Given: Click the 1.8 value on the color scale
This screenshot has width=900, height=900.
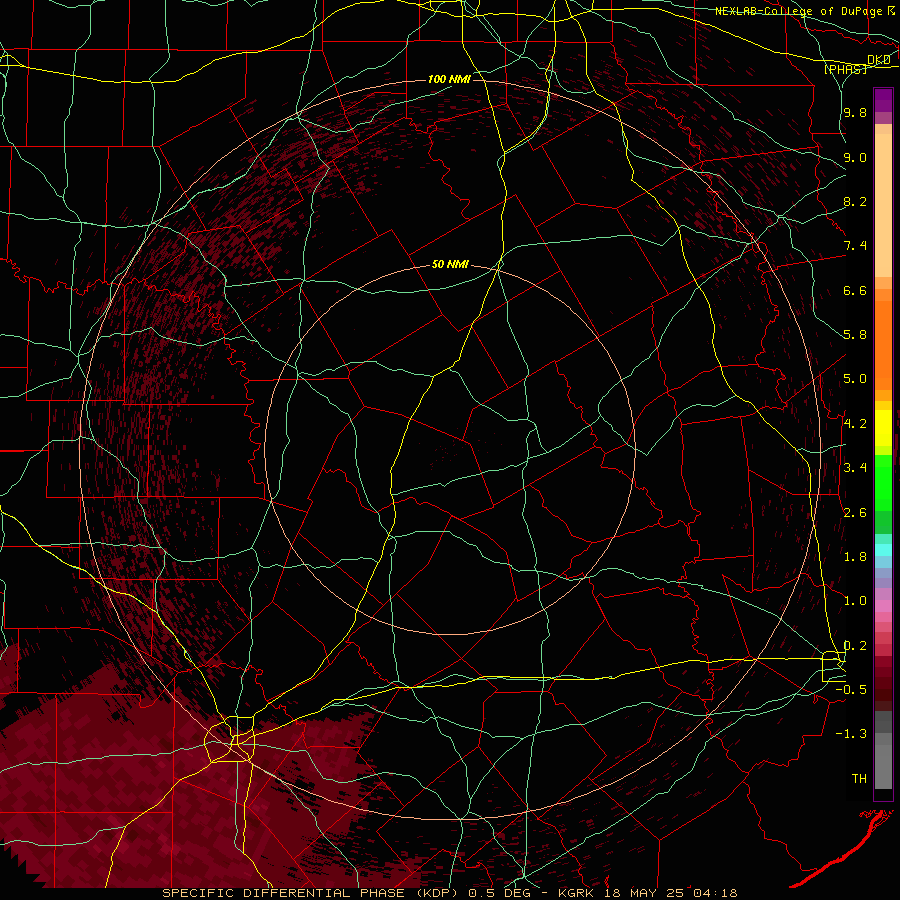Looking at the screenshot, I should pyautogui.click(x=855, y=557).
